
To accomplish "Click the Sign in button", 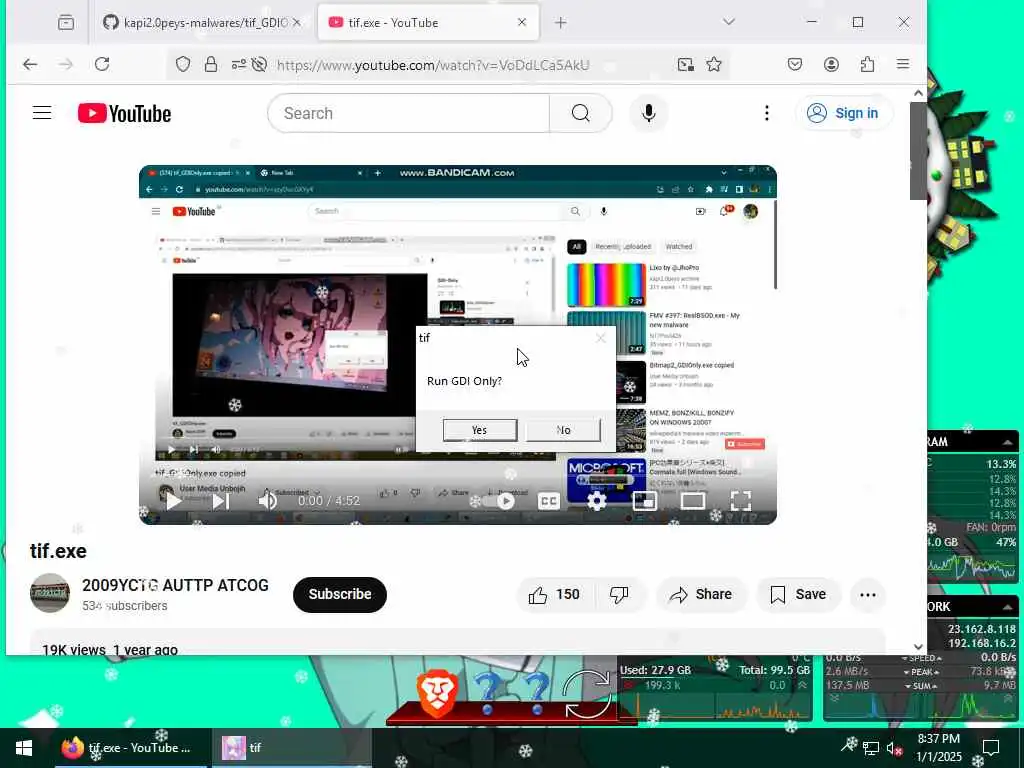I will tap(844, 113).
